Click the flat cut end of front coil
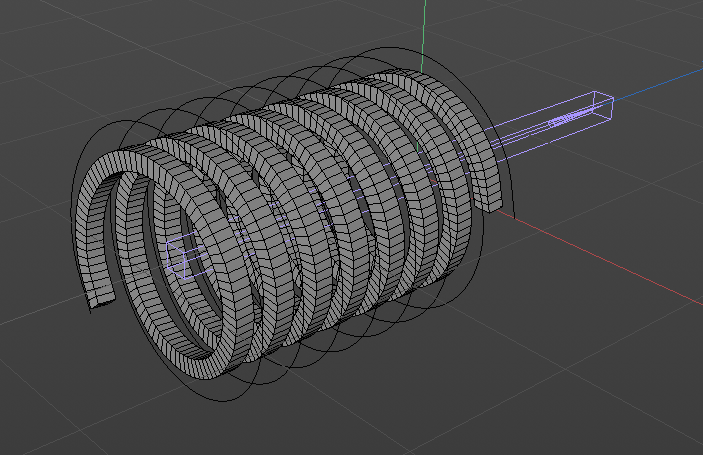 102,296
